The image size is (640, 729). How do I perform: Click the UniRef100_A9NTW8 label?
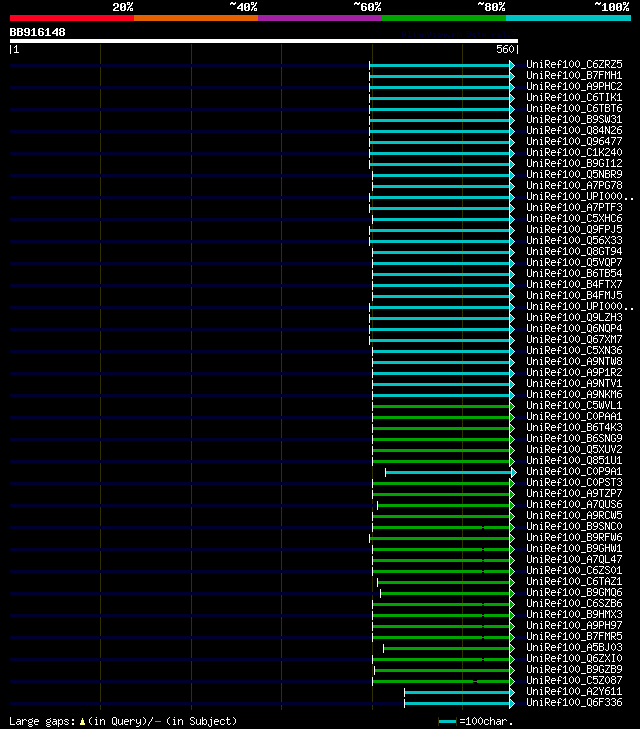pos(574,362)
